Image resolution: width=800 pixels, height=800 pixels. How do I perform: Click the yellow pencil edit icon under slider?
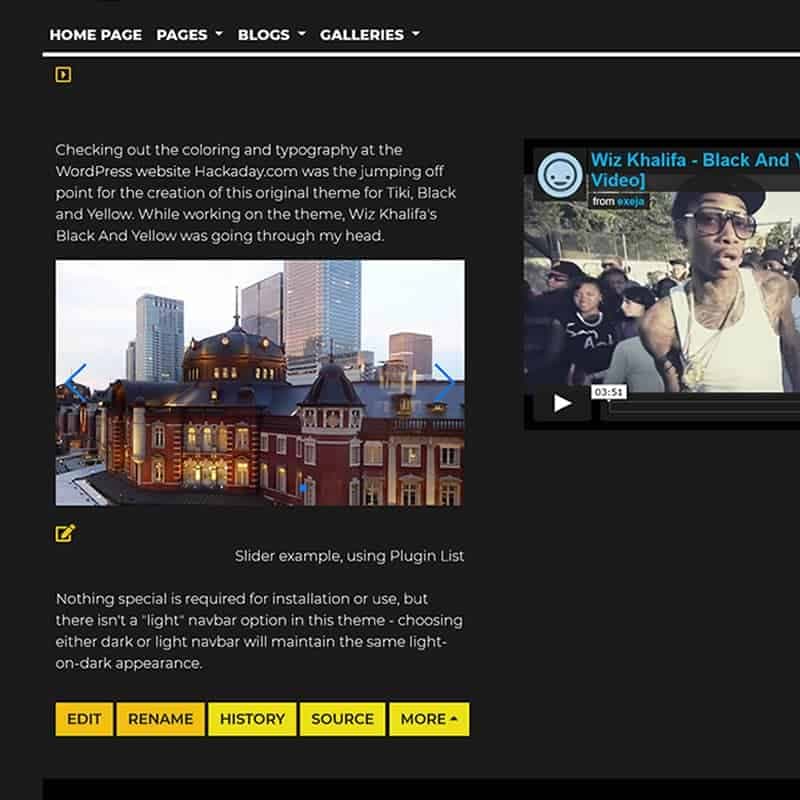(x=65, y=533)
